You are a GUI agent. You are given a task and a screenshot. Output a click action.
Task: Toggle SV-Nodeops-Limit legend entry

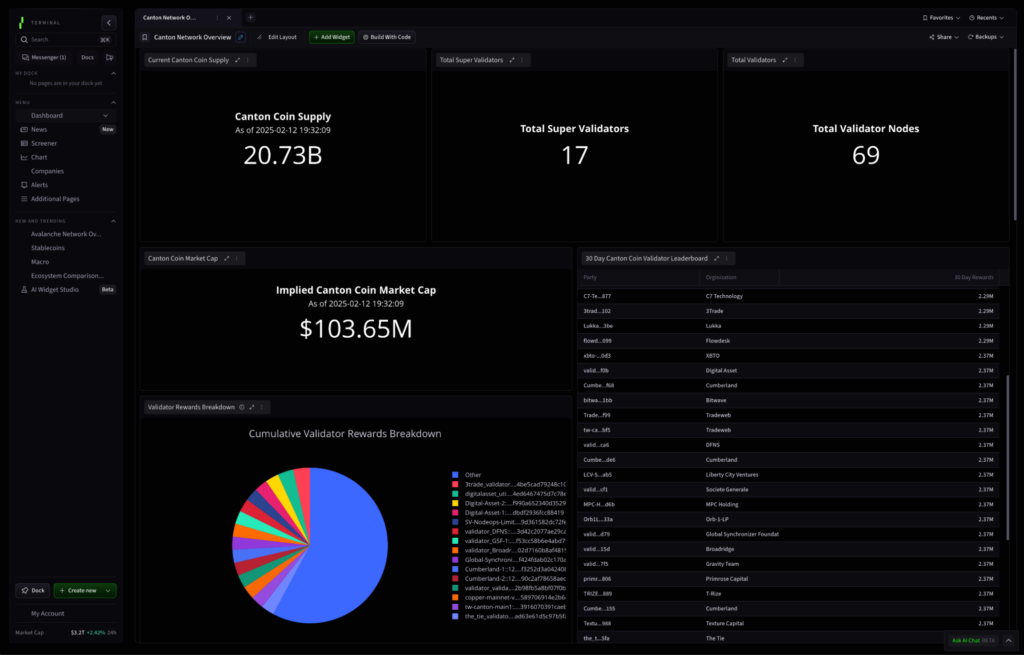[509, 522]
